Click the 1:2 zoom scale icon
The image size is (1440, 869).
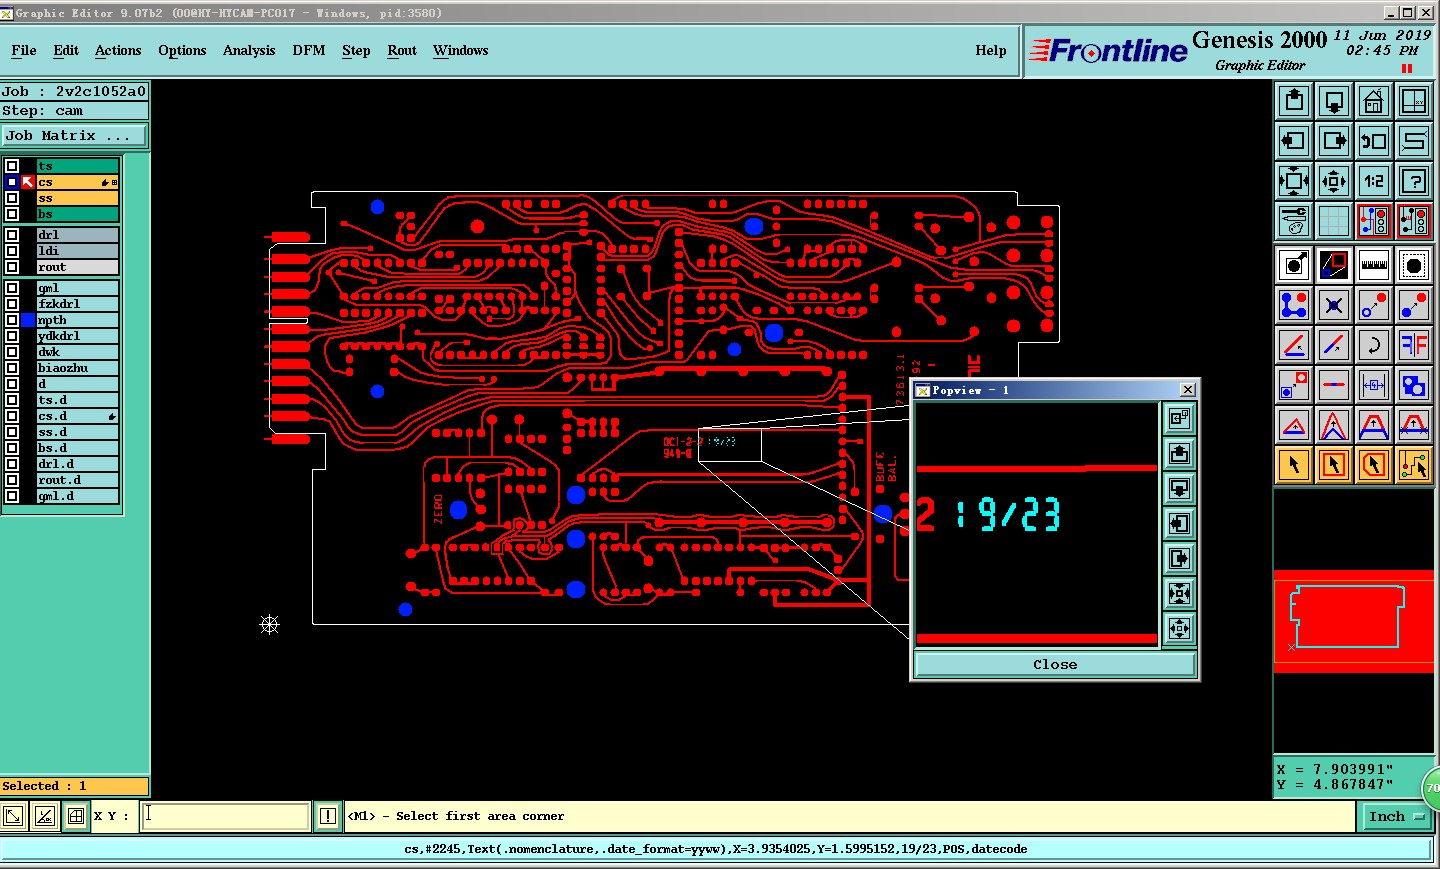point(1373,181)
